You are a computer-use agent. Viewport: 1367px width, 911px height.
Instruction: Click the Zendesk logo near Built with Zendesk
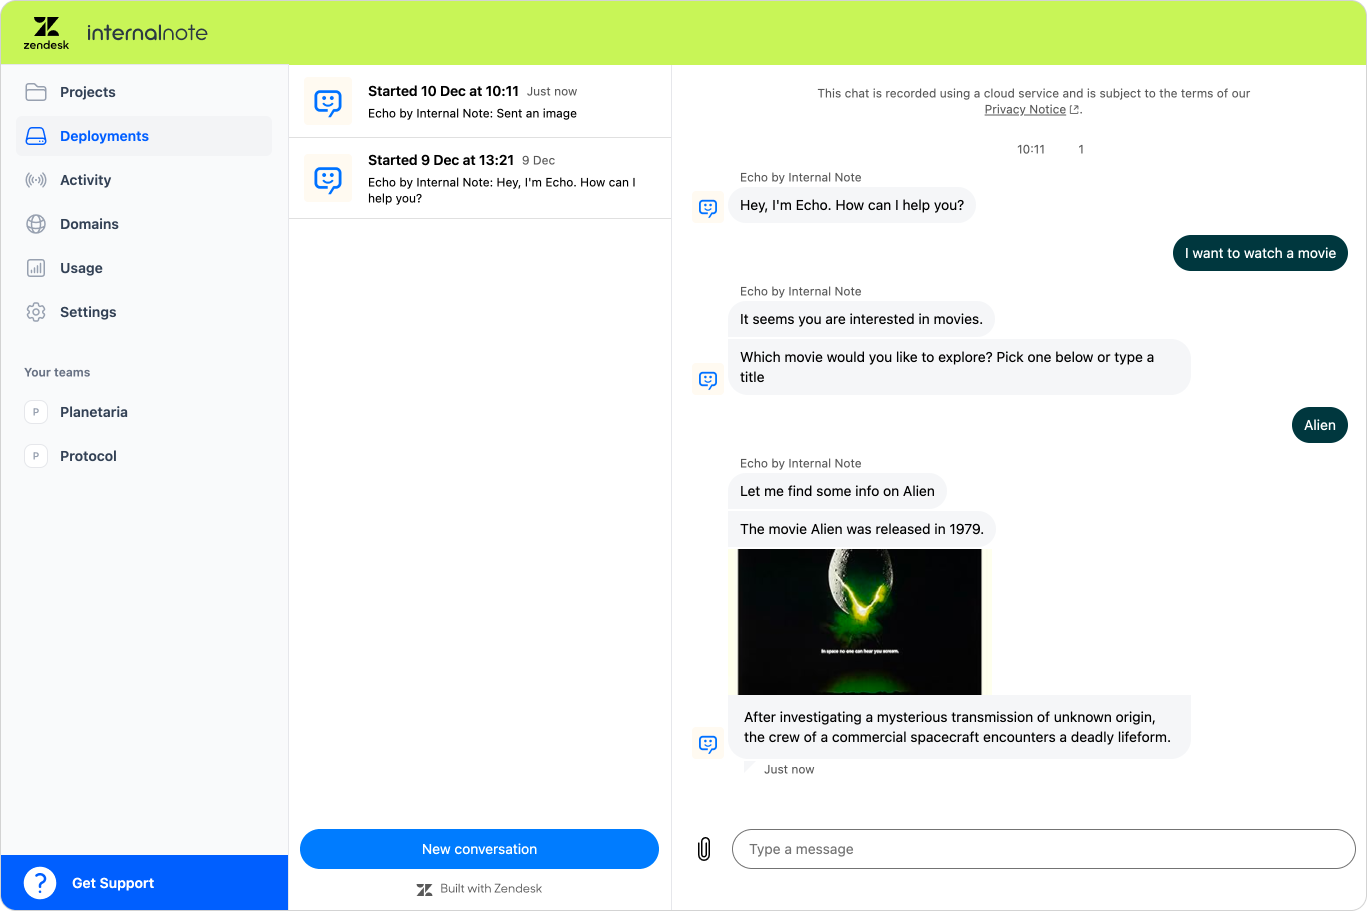425,889
